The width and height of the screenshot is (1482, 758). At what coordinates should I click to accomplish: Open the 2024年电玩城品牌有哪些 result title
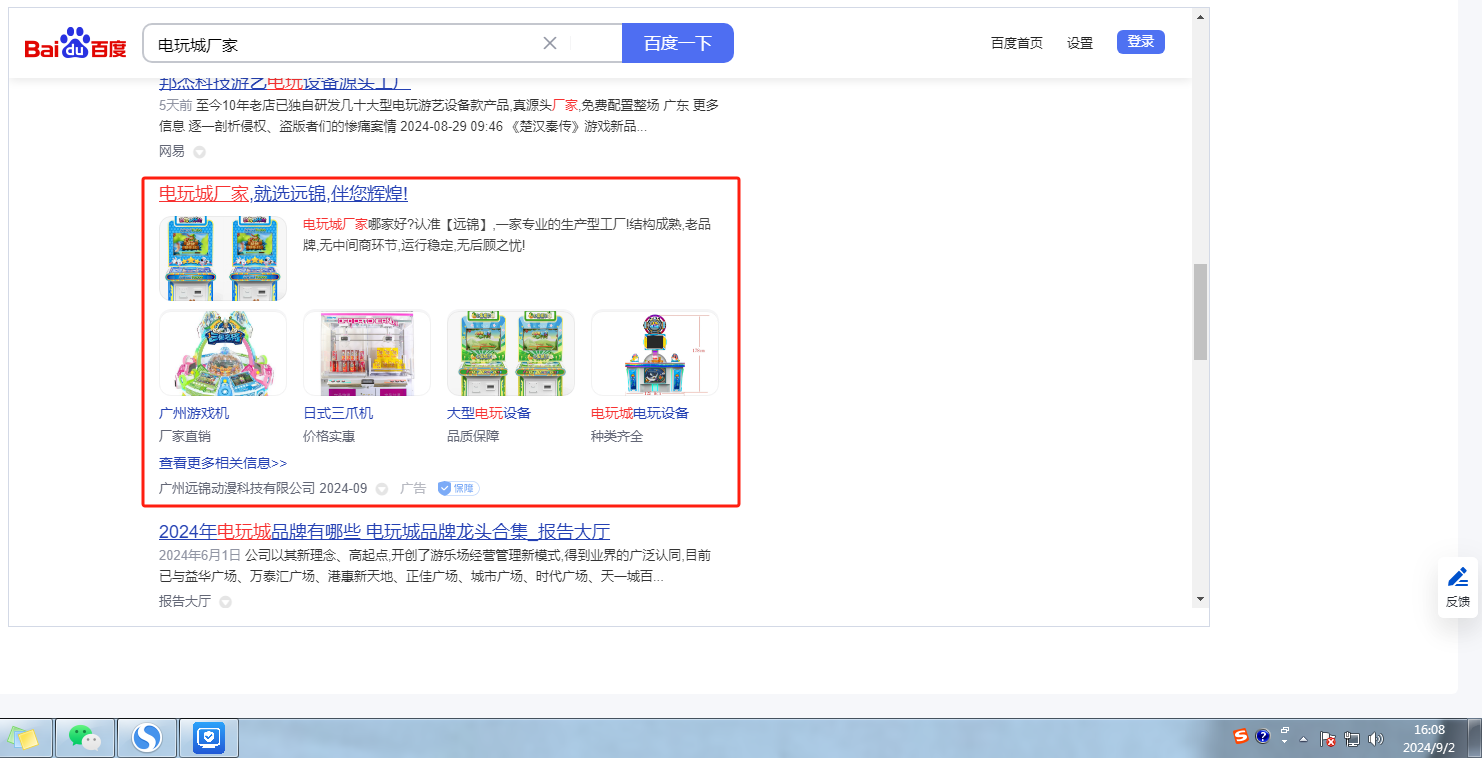[384, 531]
